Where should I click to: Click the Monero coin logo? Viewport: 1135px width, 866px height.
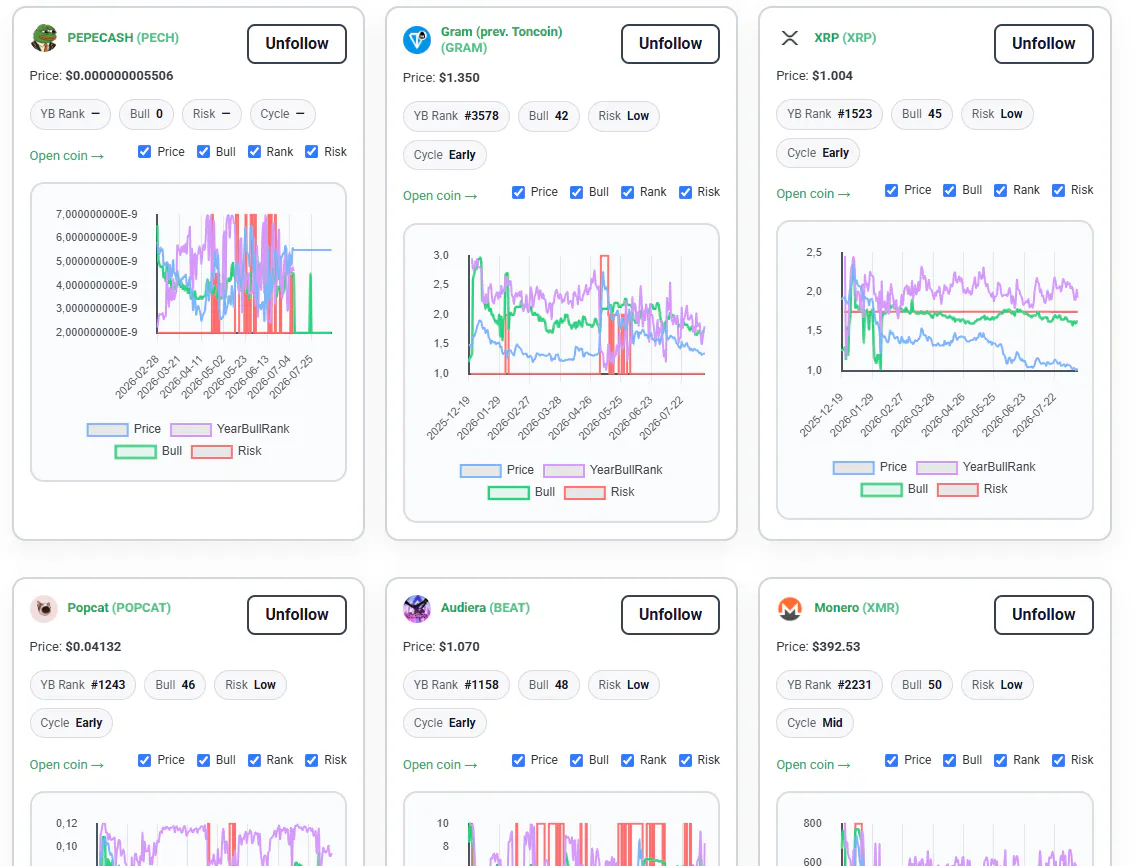click(790, 608)
